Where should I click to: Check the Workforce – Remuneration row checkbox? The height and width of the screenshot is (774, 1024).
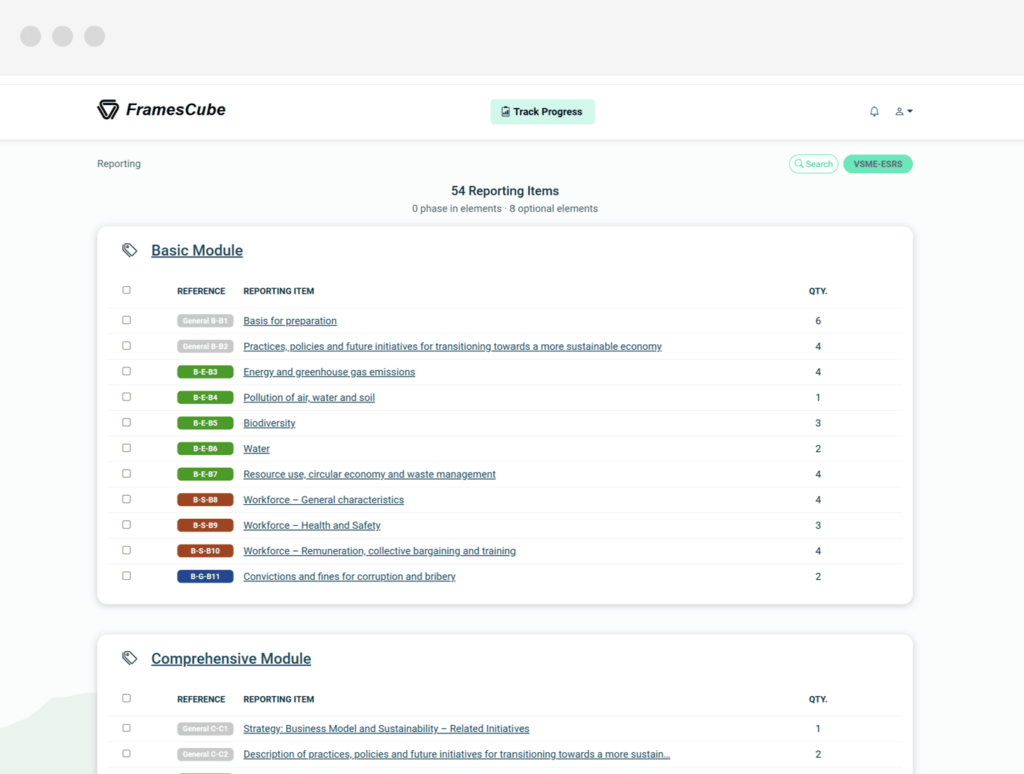click(127, 549)
